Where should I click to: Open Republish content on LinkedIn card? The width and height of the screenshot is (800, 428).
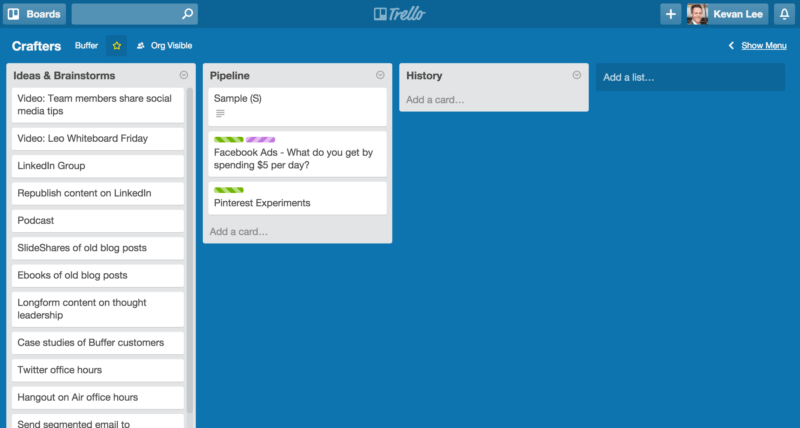click(98, 193)
